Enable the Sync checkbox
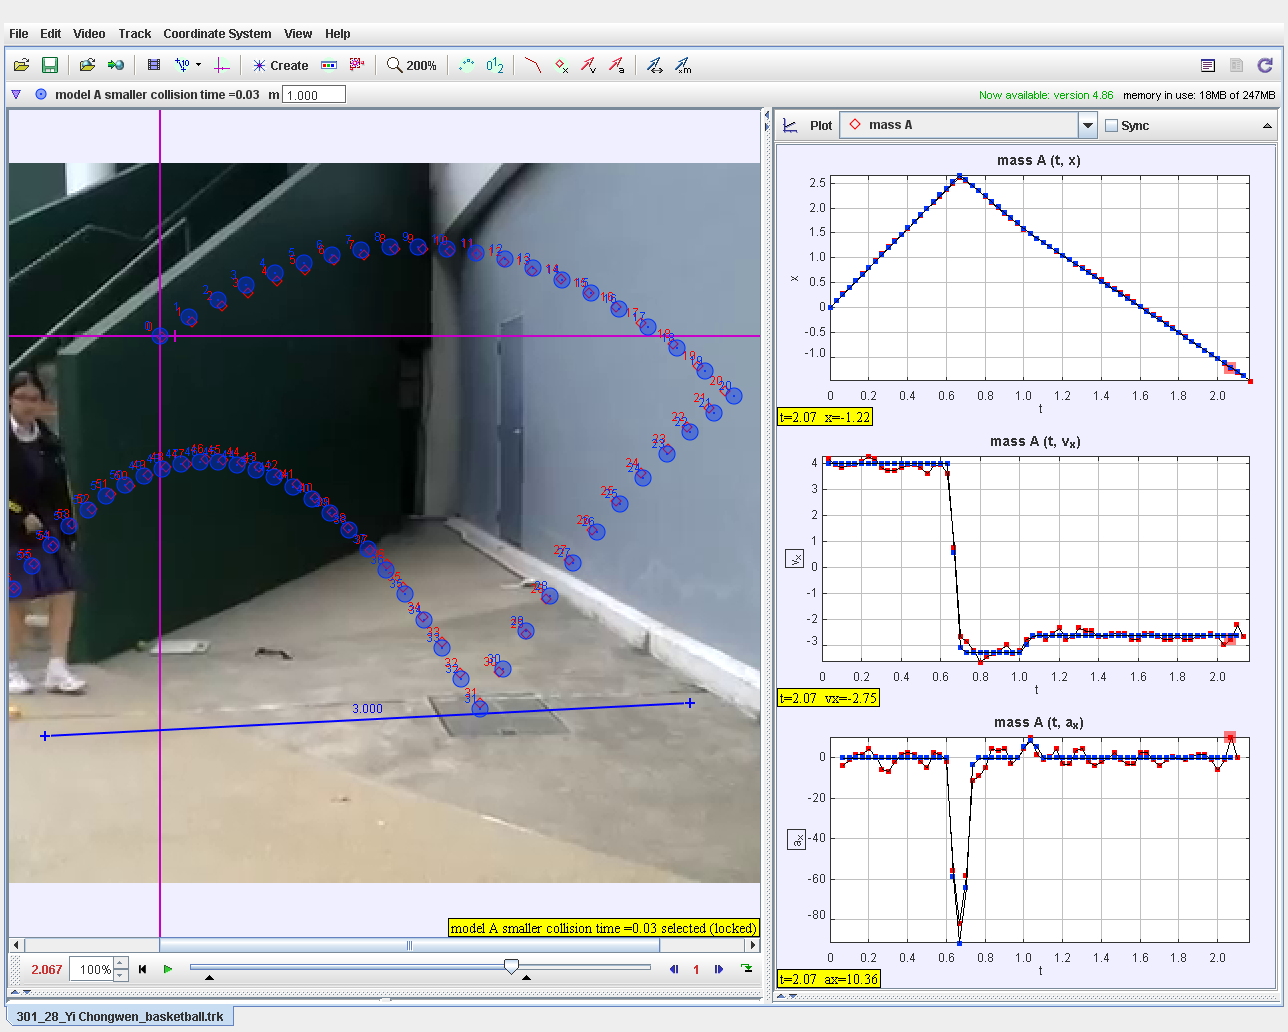1288x1032 pixels. 1113,125
